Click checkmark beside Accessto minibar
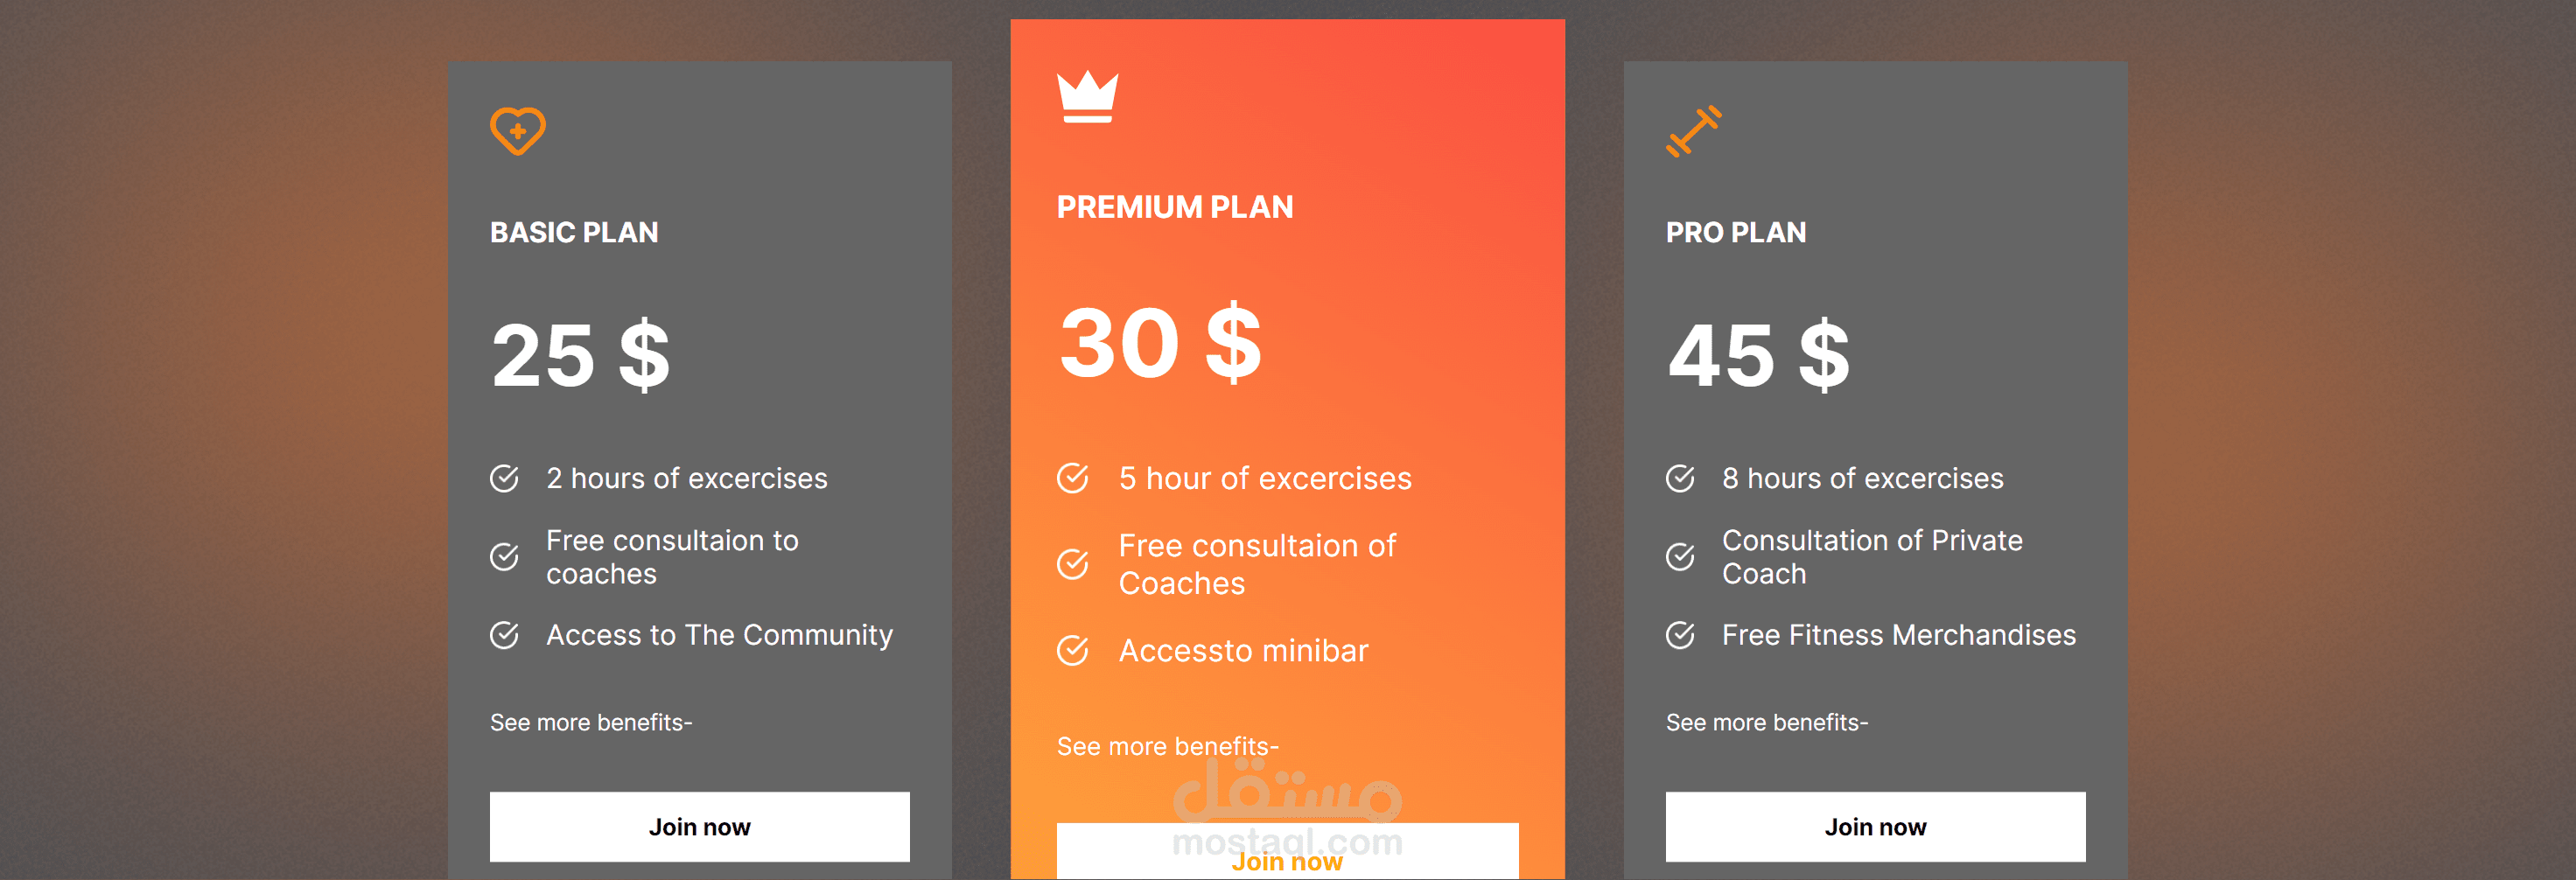 1072,651
